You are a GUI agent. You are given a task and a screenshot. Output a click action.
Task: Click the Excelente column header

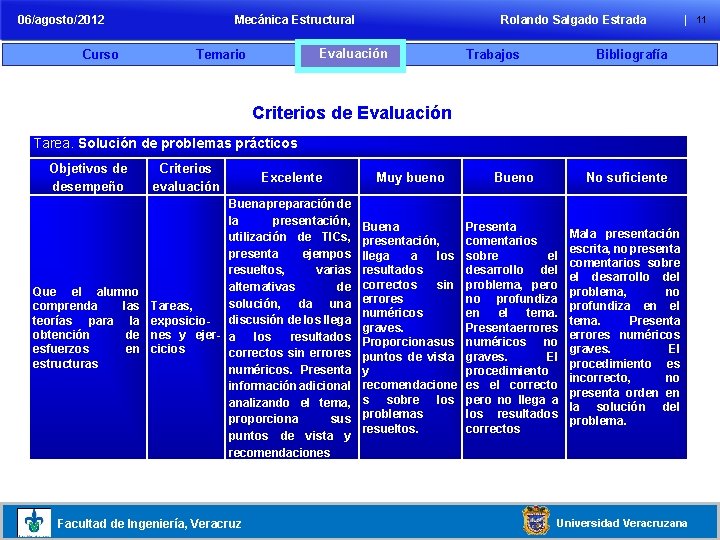[x=292, y=177]
